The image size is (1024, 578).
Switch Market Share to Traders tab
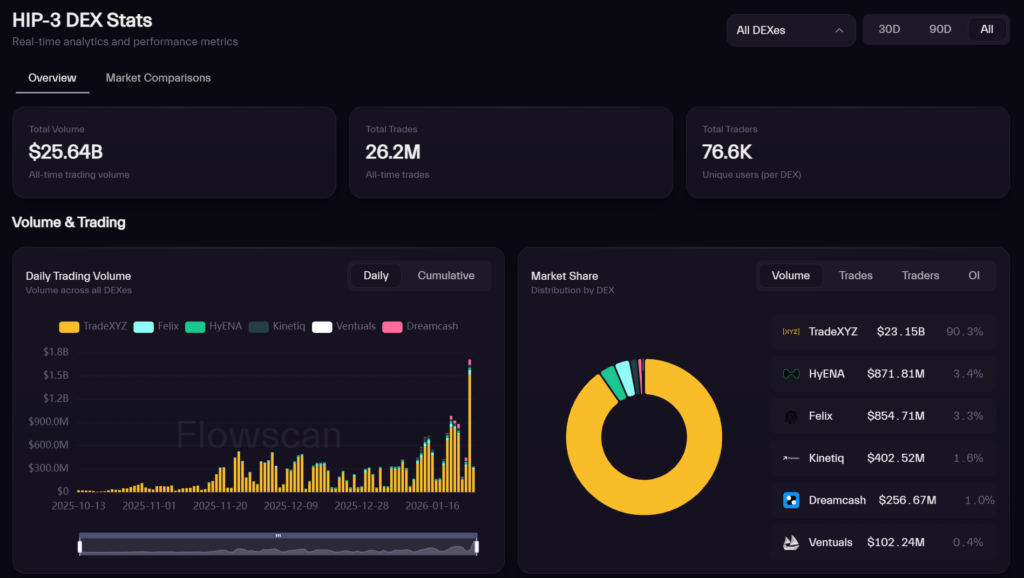coord(920,276)
